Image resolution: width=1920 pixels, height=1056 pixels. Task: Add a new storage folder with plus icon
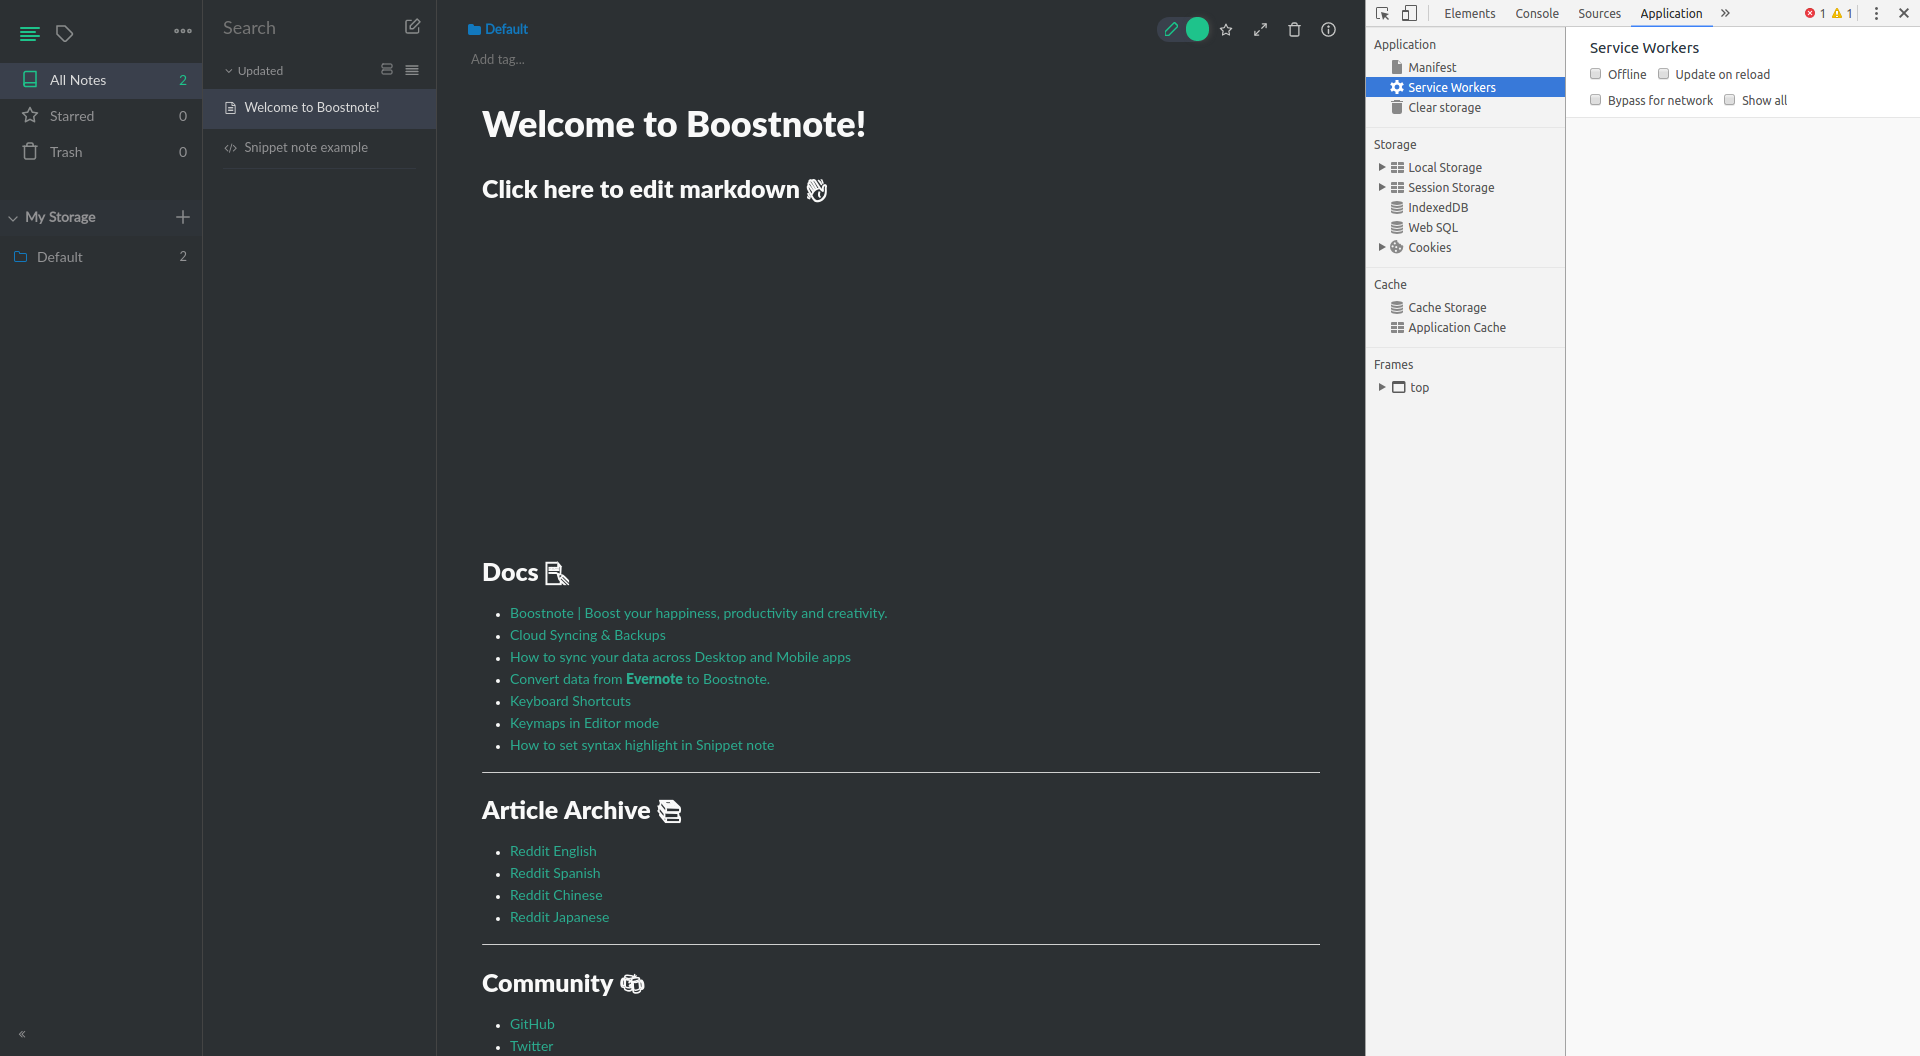[183, 217]
